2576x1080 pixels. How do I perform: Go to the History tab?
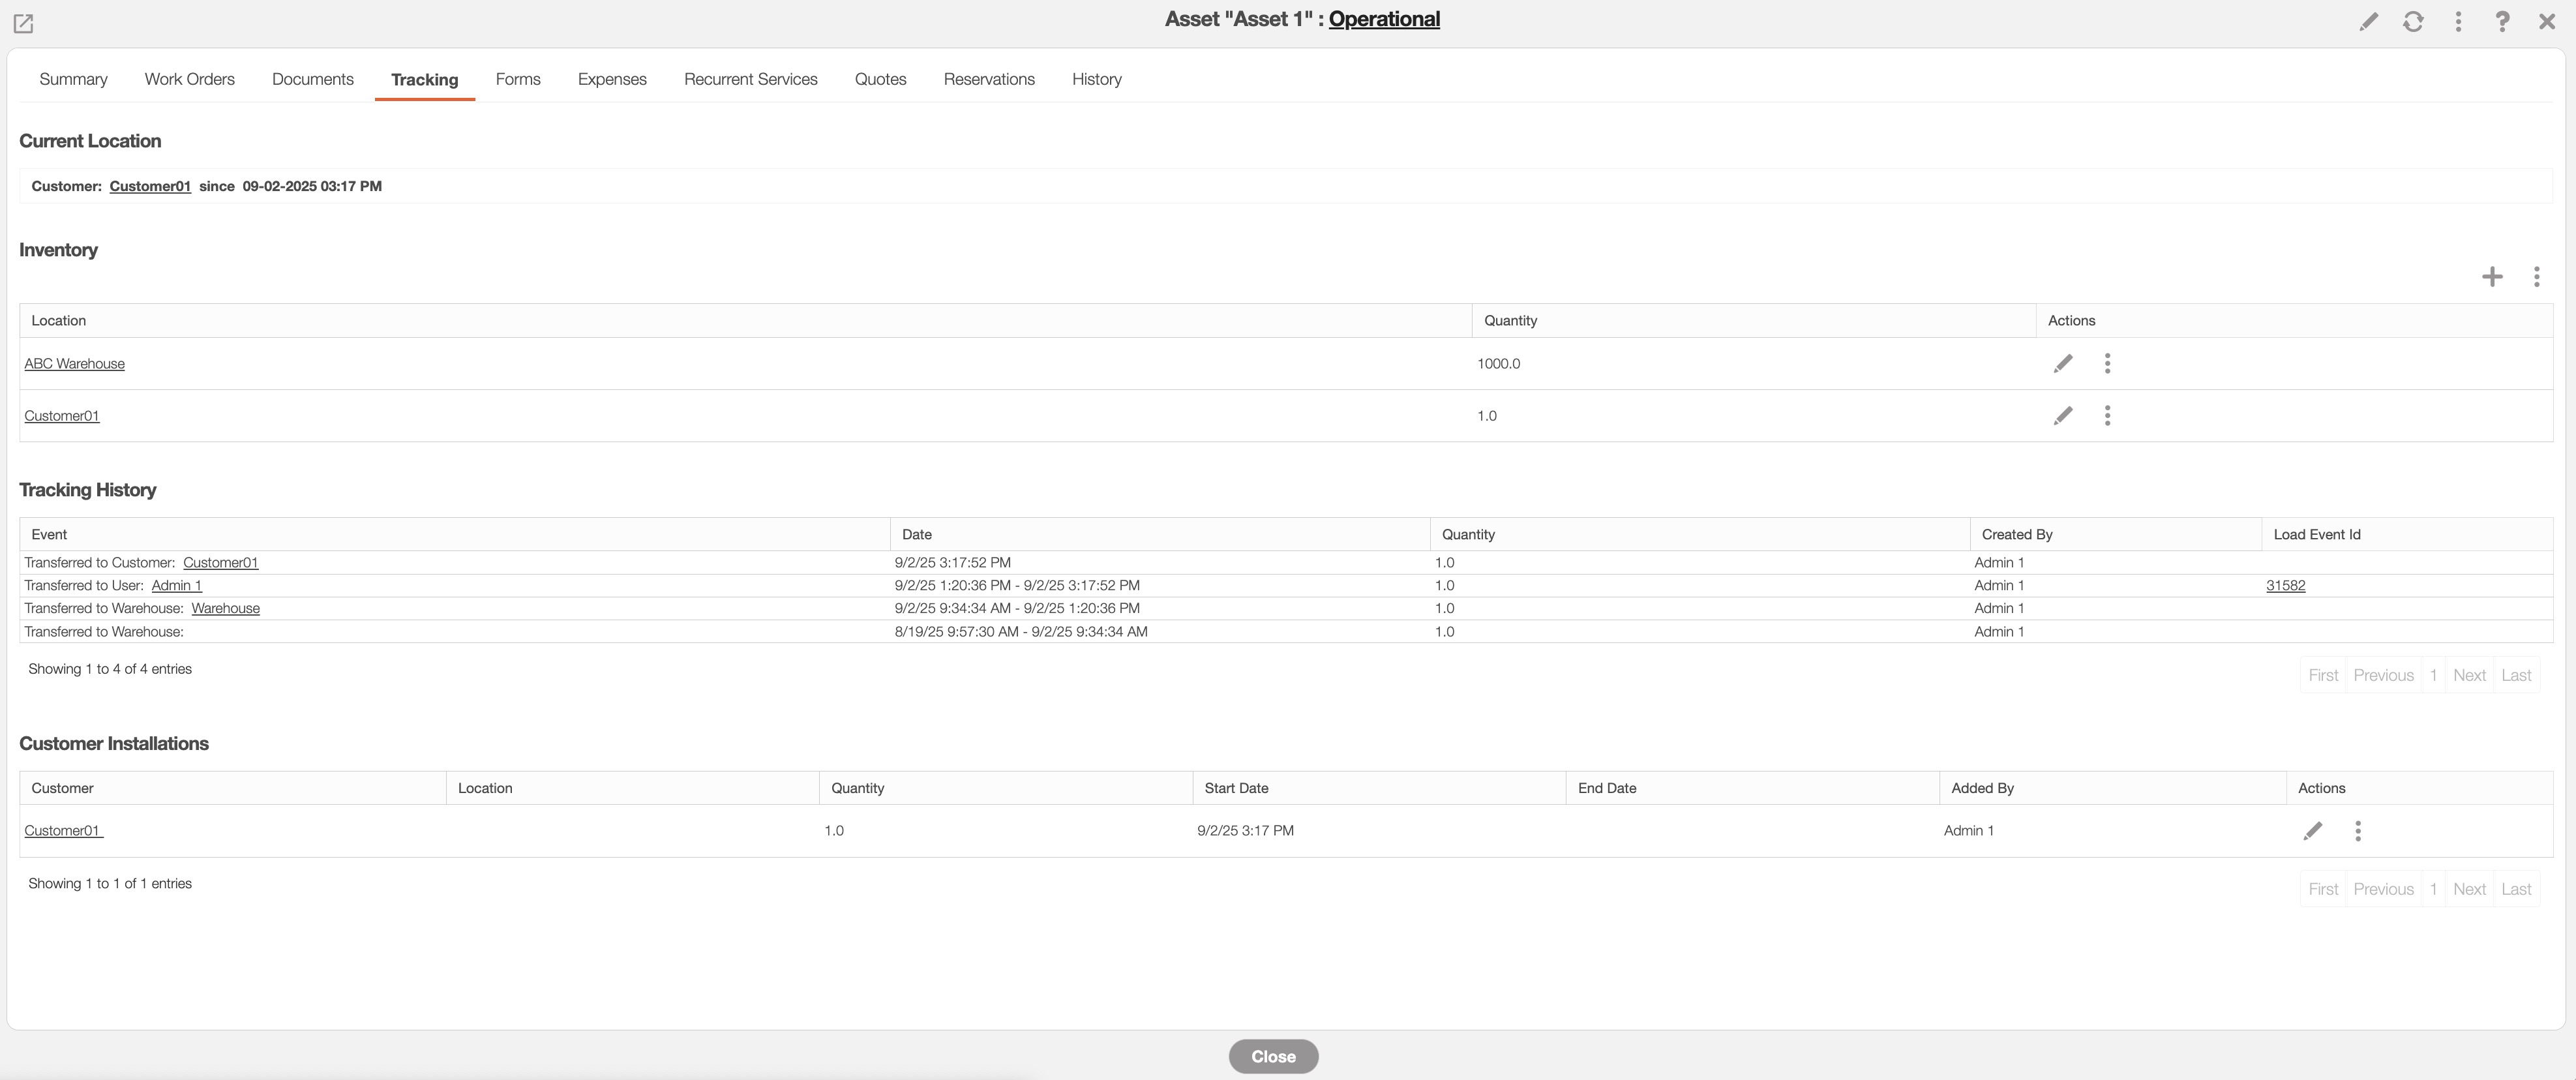pos(1096,79)
